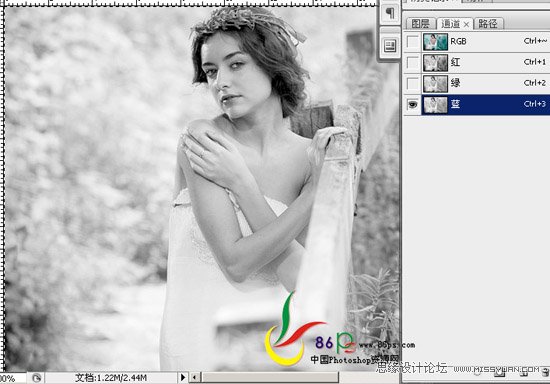Click the zoom percentage field in status bar
Screen dimensions: 550x384
13,378
